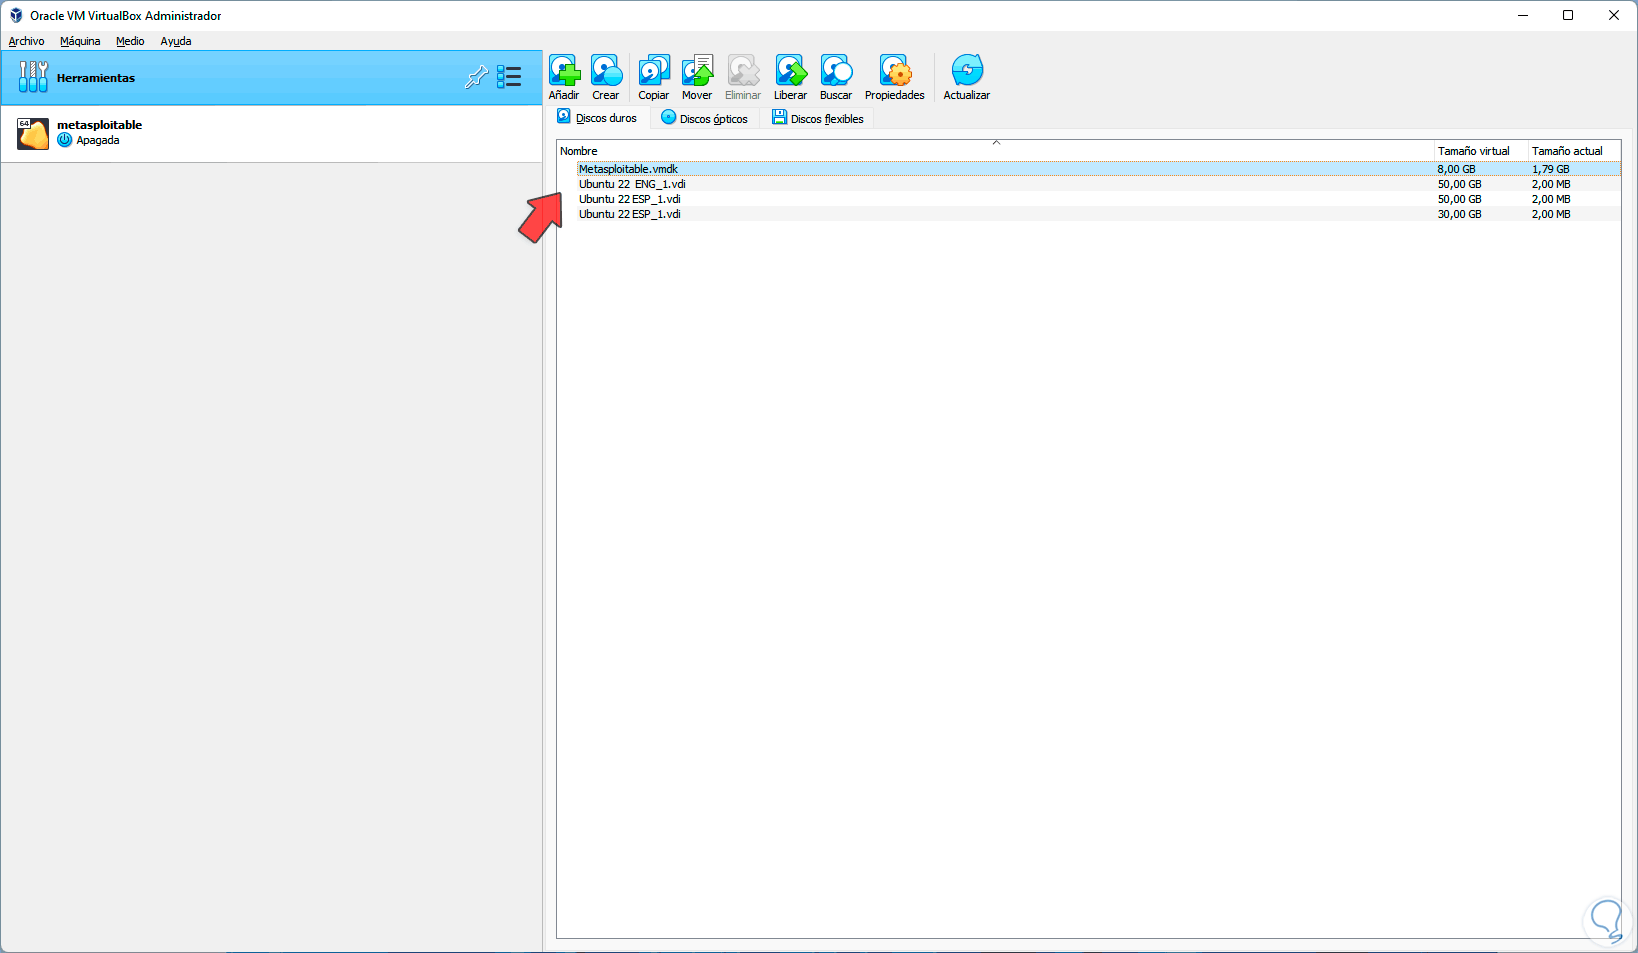Close the VirtualBox window
Screen dimensions: 1638x953
click(x=1614, y=15)
